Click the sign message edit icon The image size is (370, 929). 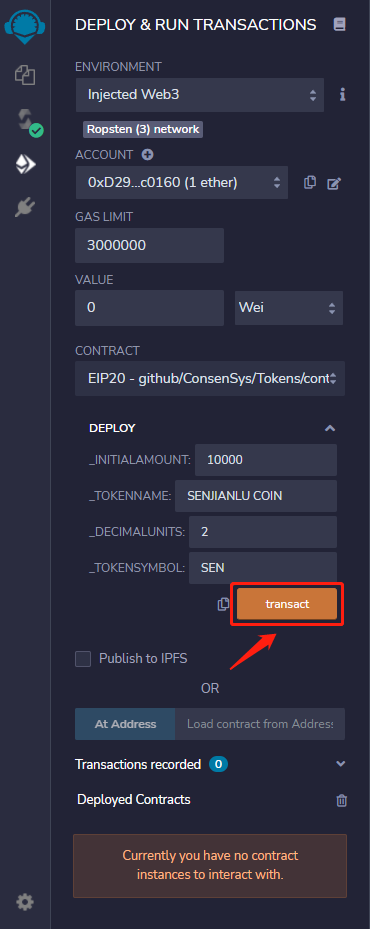pyautogui.click(x=334, y=184)
